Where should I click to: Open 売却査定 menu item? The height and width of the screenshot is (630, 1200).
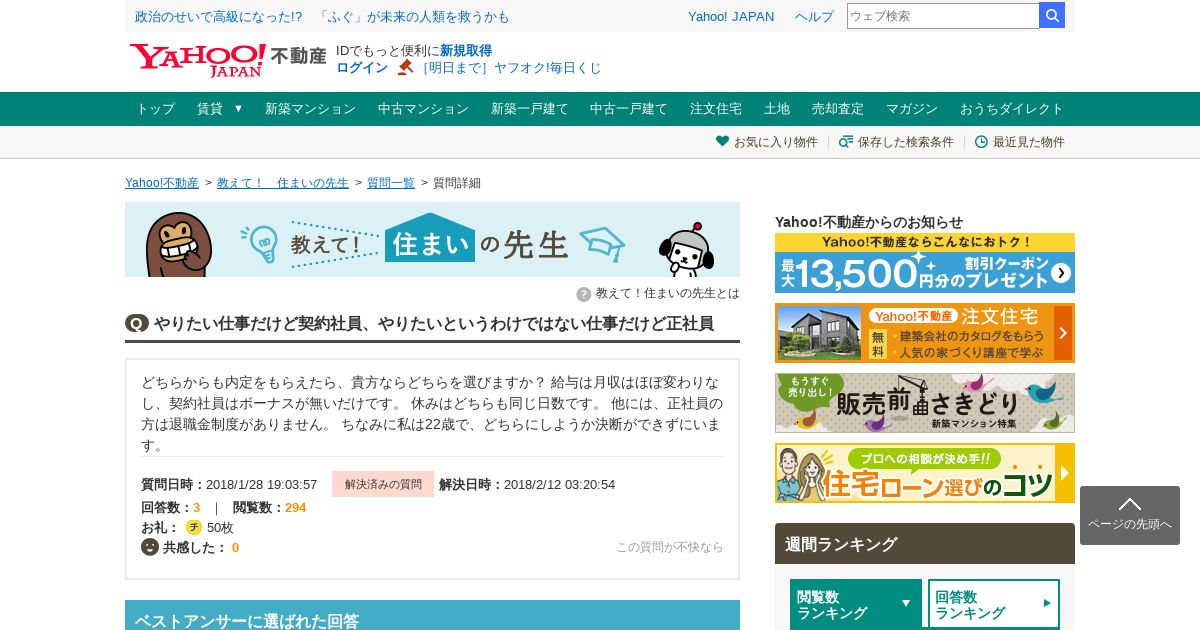838,109
